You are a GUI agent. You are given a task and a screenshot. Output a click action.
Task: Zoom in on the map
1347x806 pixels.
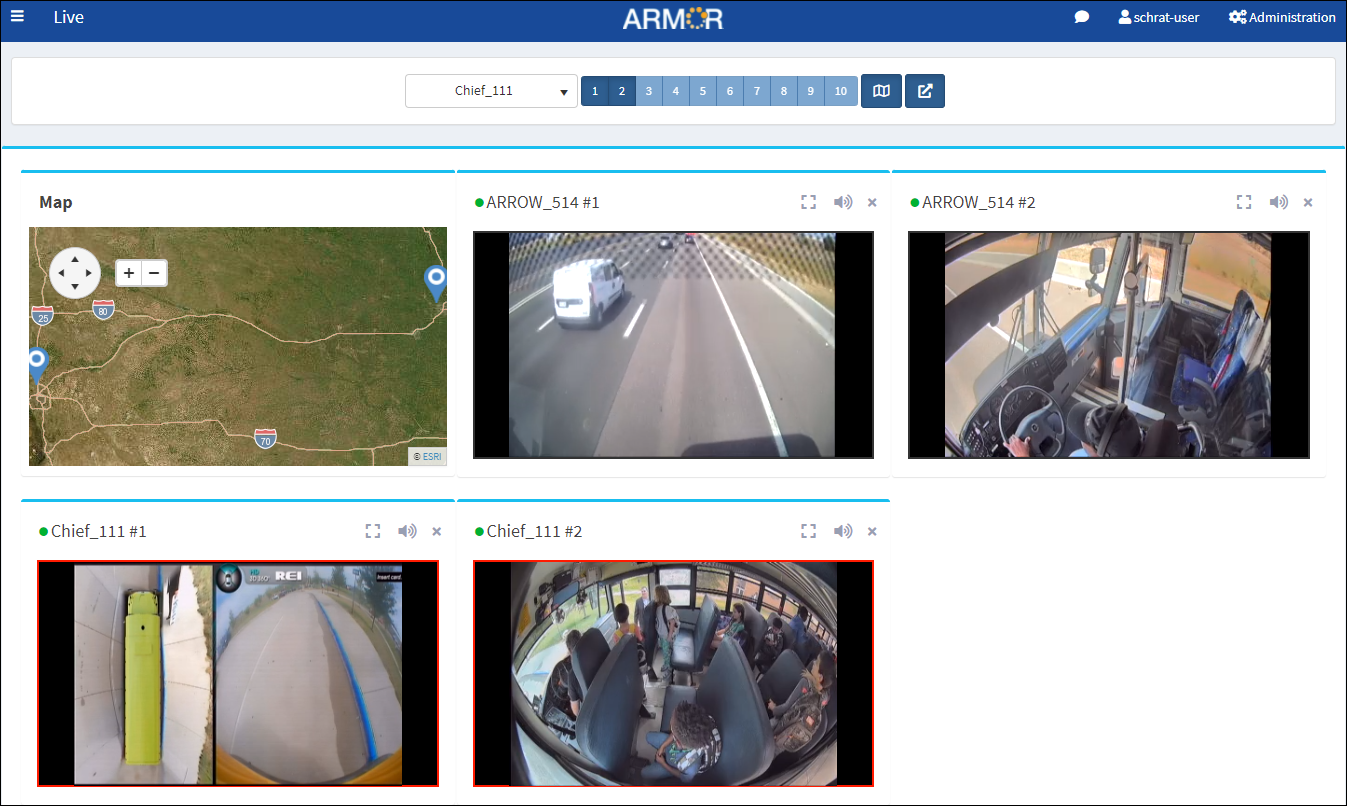pyautogui.click(x=129, y=272)
